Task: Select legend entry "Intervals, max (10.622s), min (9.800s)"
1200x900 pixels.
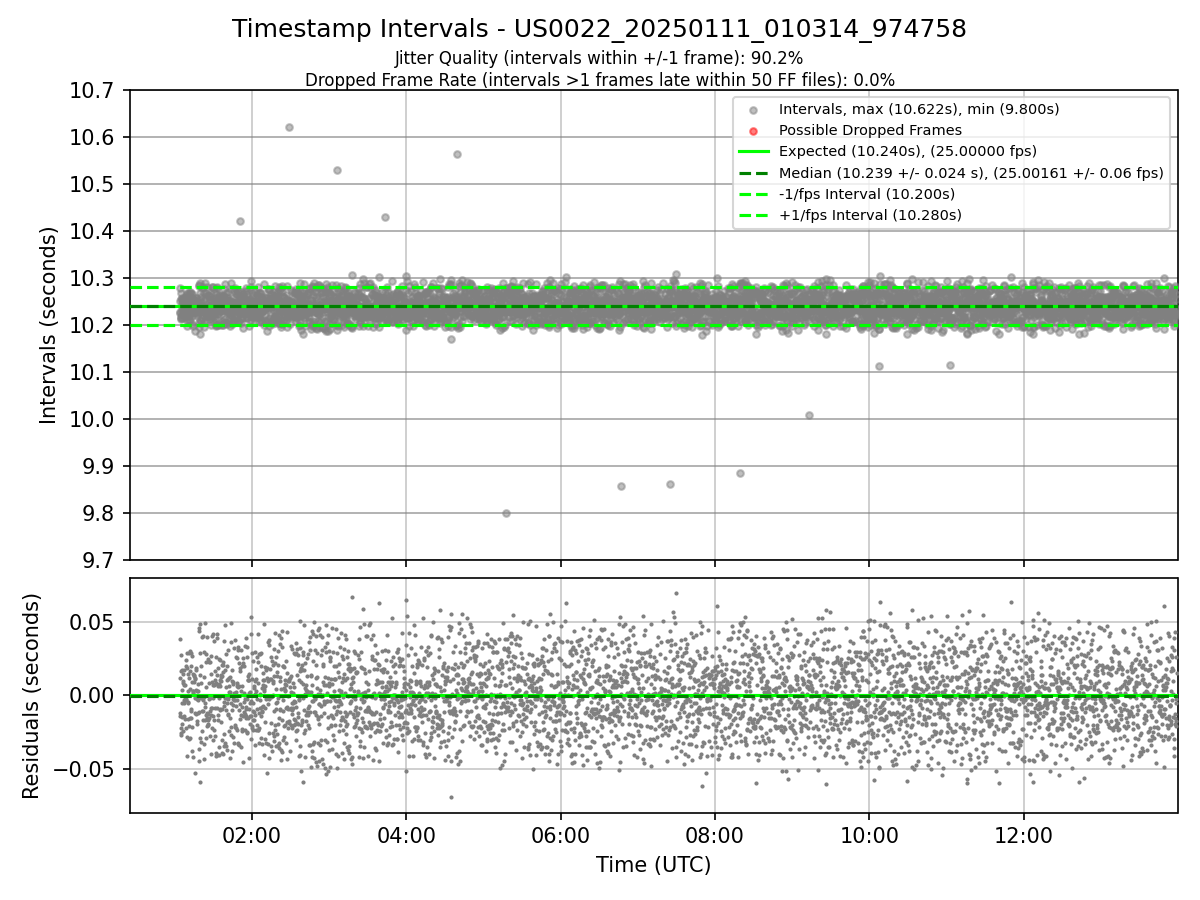Action: click(x=919, y=109)
